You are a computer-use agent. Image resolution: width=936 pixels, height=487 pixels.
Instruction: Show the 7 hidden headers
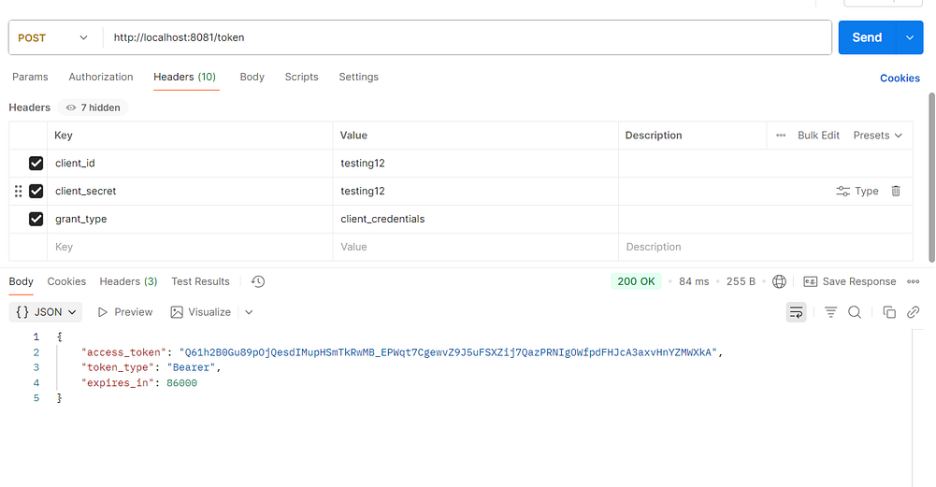[x=96, y=107]
